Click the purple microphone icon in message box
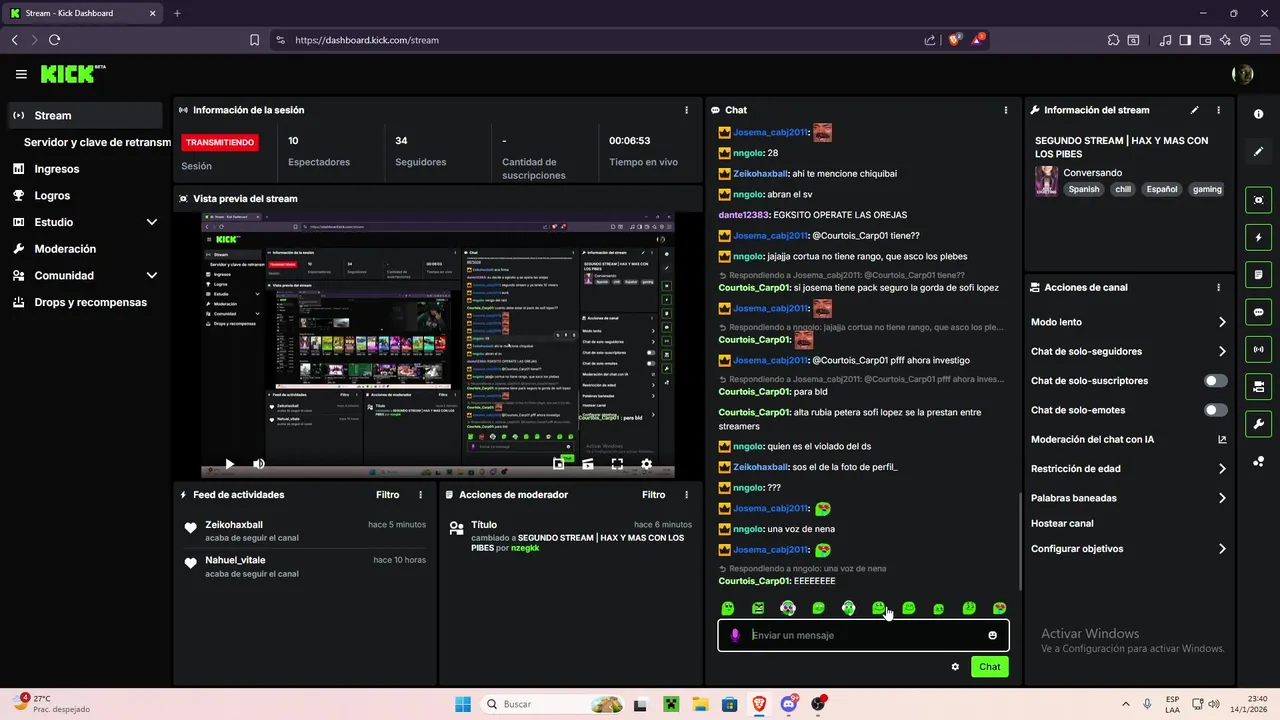The height and width of the screenshot is (720, 1280). pyautogui.click(x=735, y=635)
